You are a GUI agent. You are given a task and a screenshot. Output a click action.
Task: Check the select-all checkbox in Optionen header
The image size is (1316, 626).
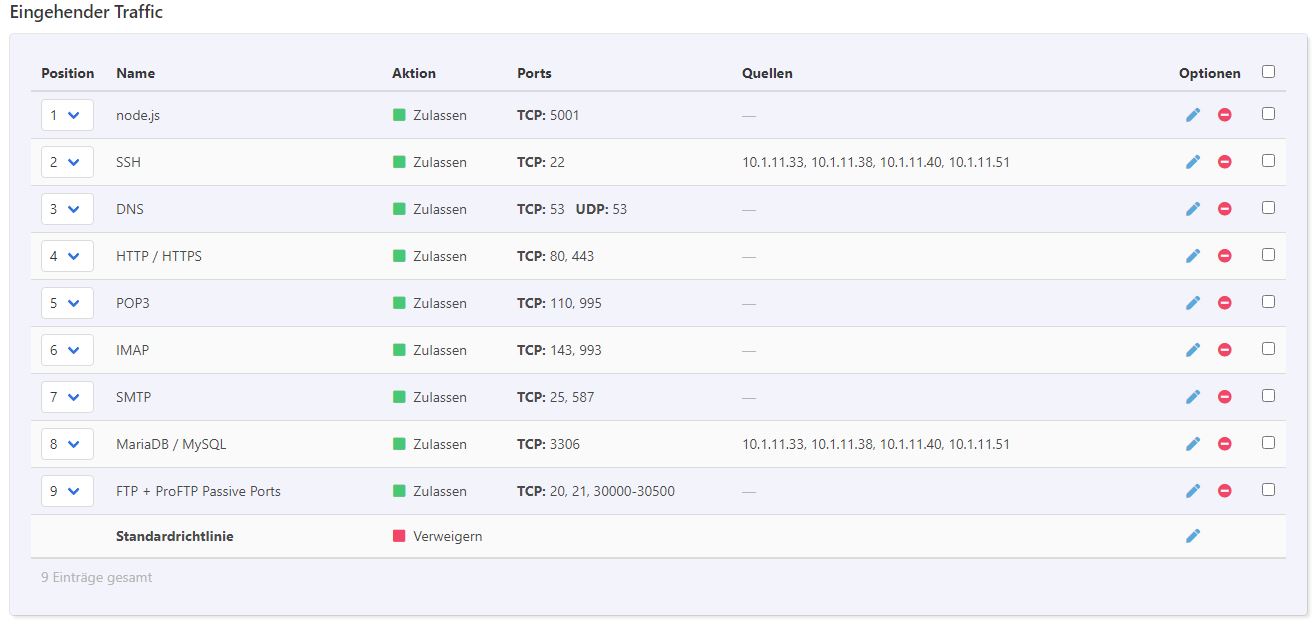[1268, 72]
